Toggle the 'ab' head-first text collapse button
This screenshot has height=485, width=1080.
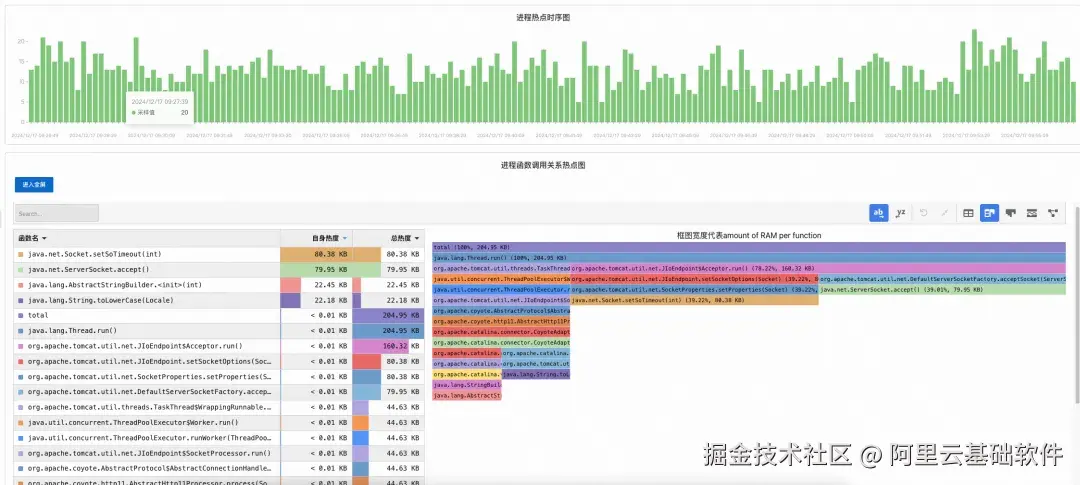tap(878, 213)
